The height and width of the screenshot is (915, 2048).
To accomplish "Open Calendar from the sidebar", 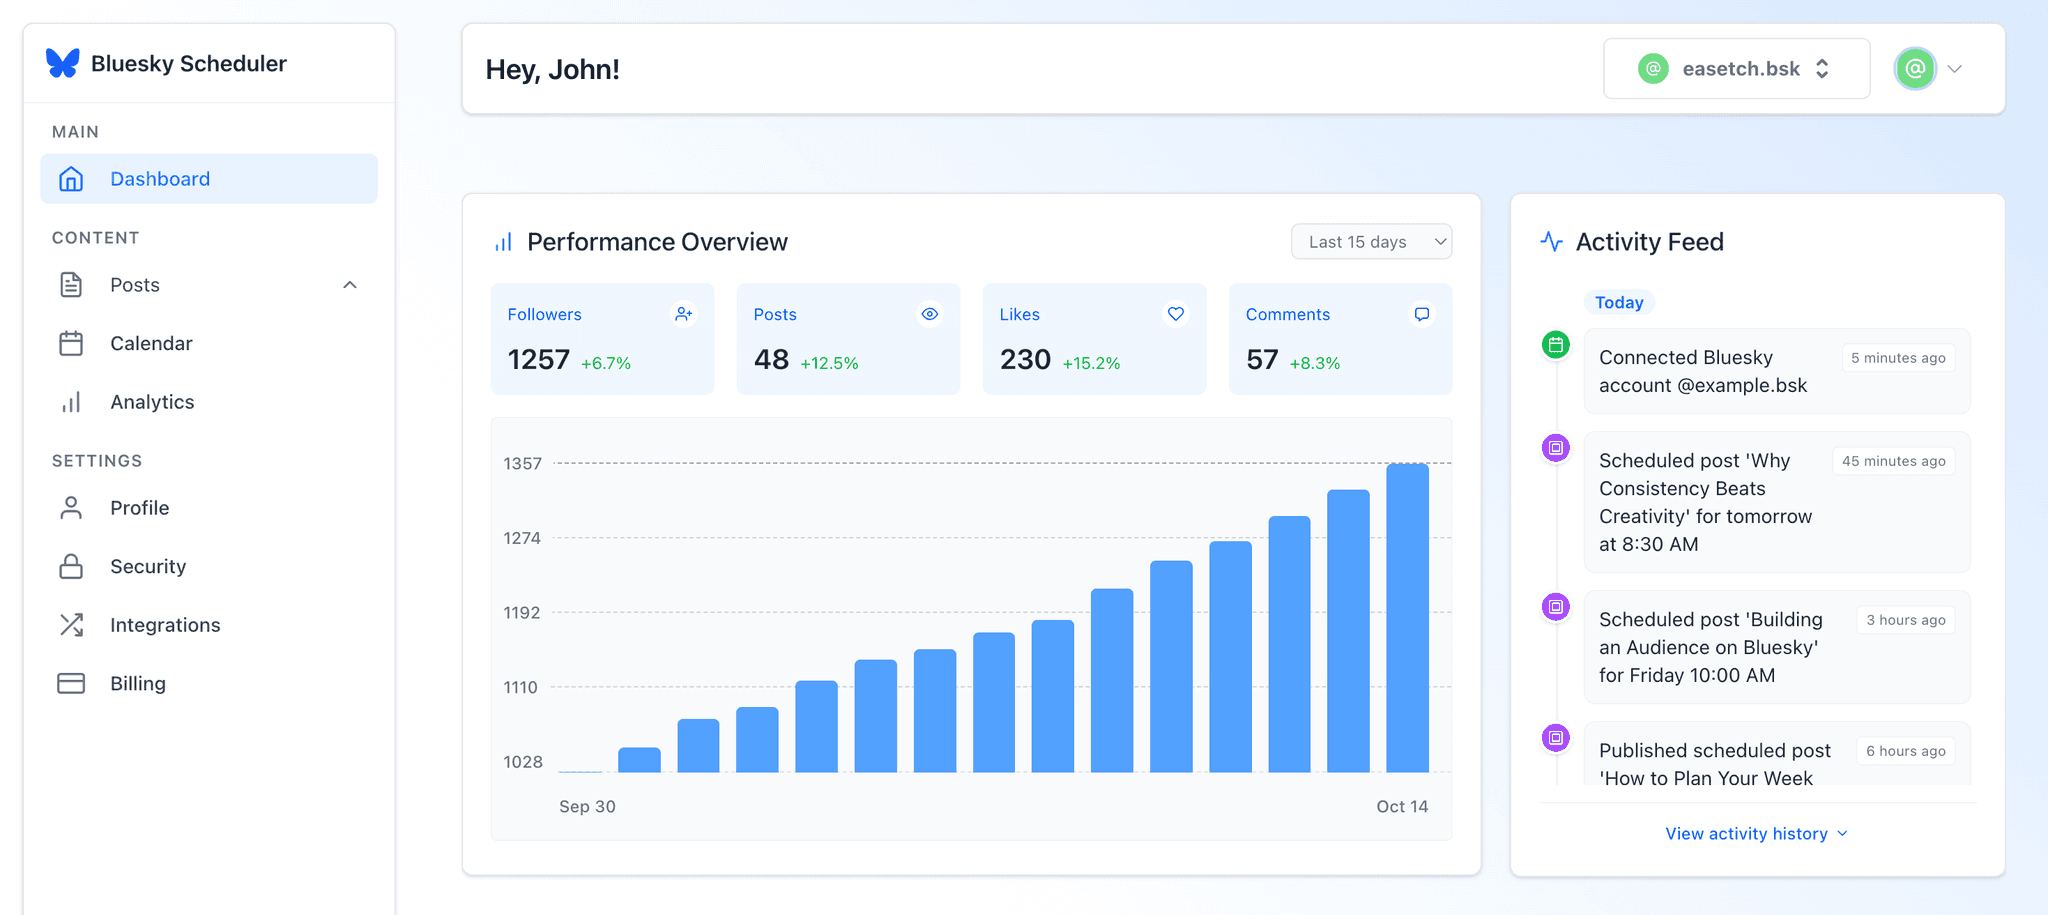I will point(151,344).
